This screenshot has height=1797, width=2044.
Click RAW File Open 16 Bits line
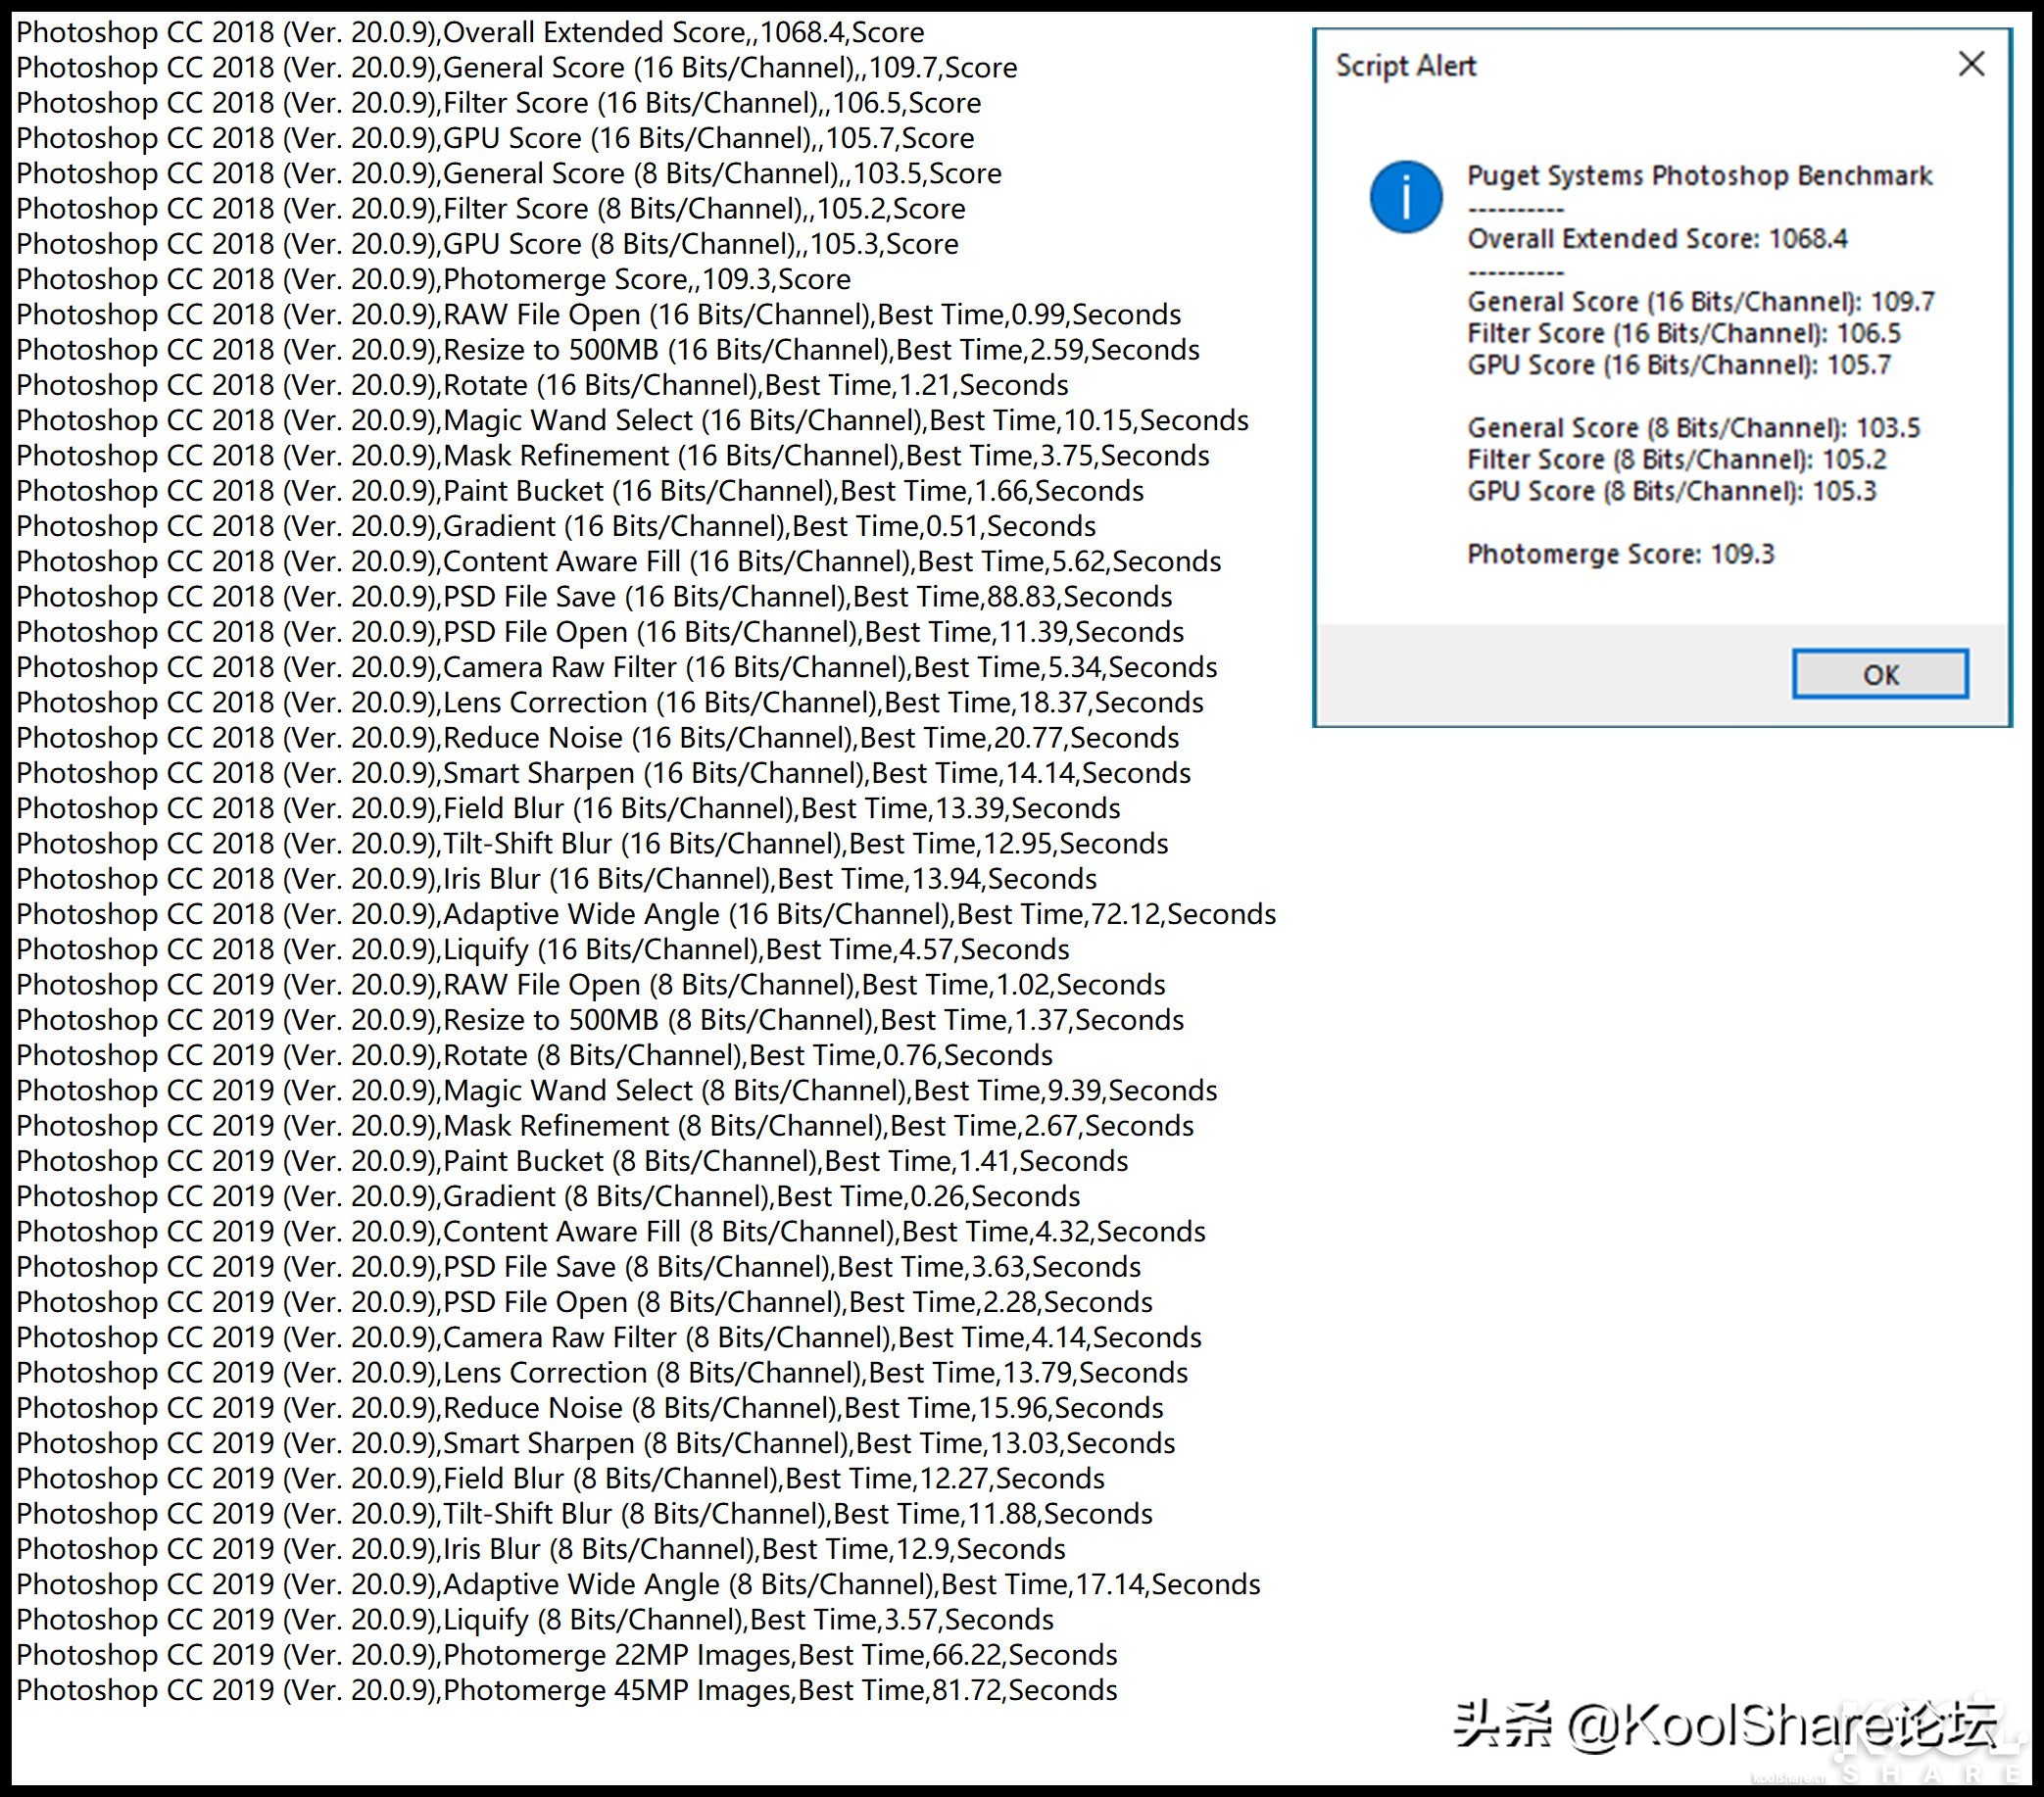[598, 315]
